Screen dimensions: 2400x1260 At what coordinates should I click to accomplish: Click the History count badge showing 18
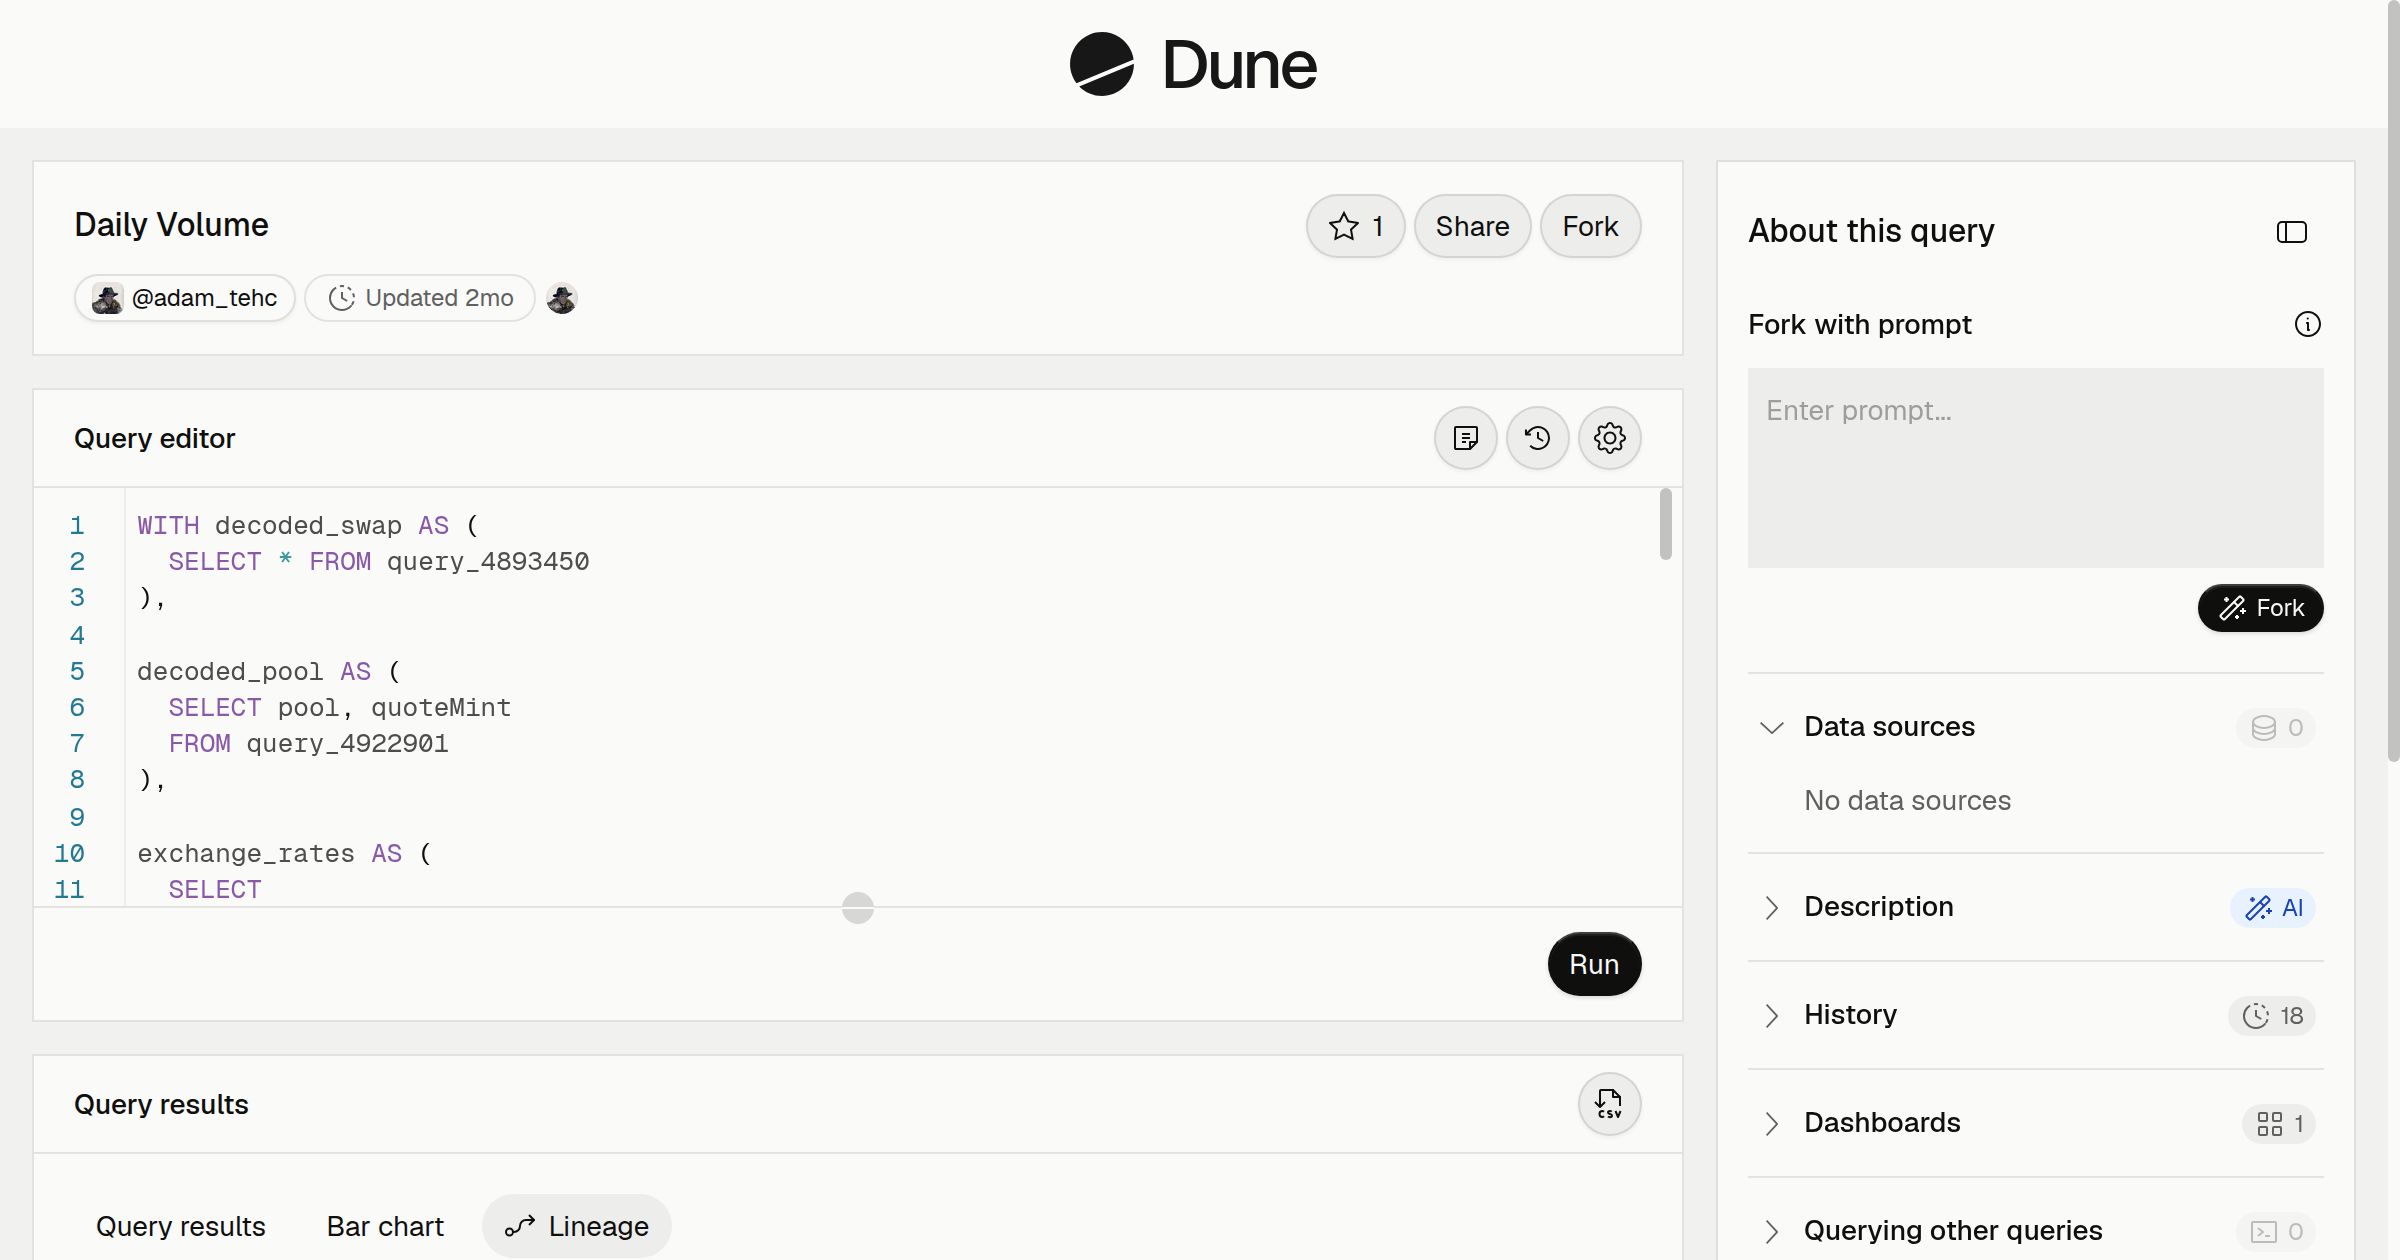2272,1016
